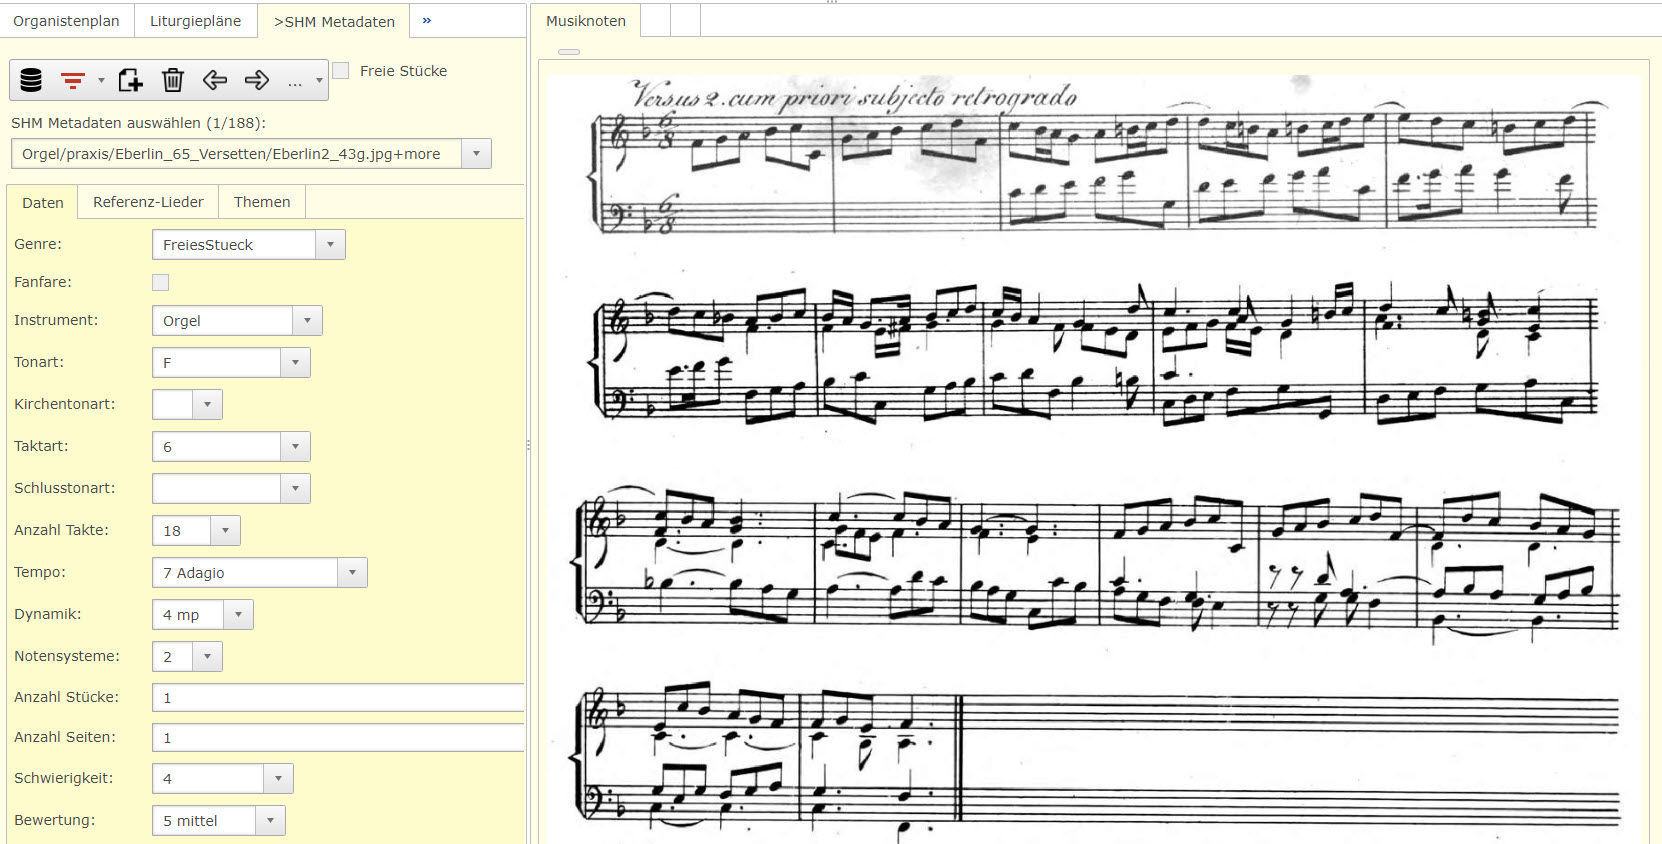Click the Anzahl Seiten input field
The height and width of the screenshot is (844, 1662).
click(338, 738)
